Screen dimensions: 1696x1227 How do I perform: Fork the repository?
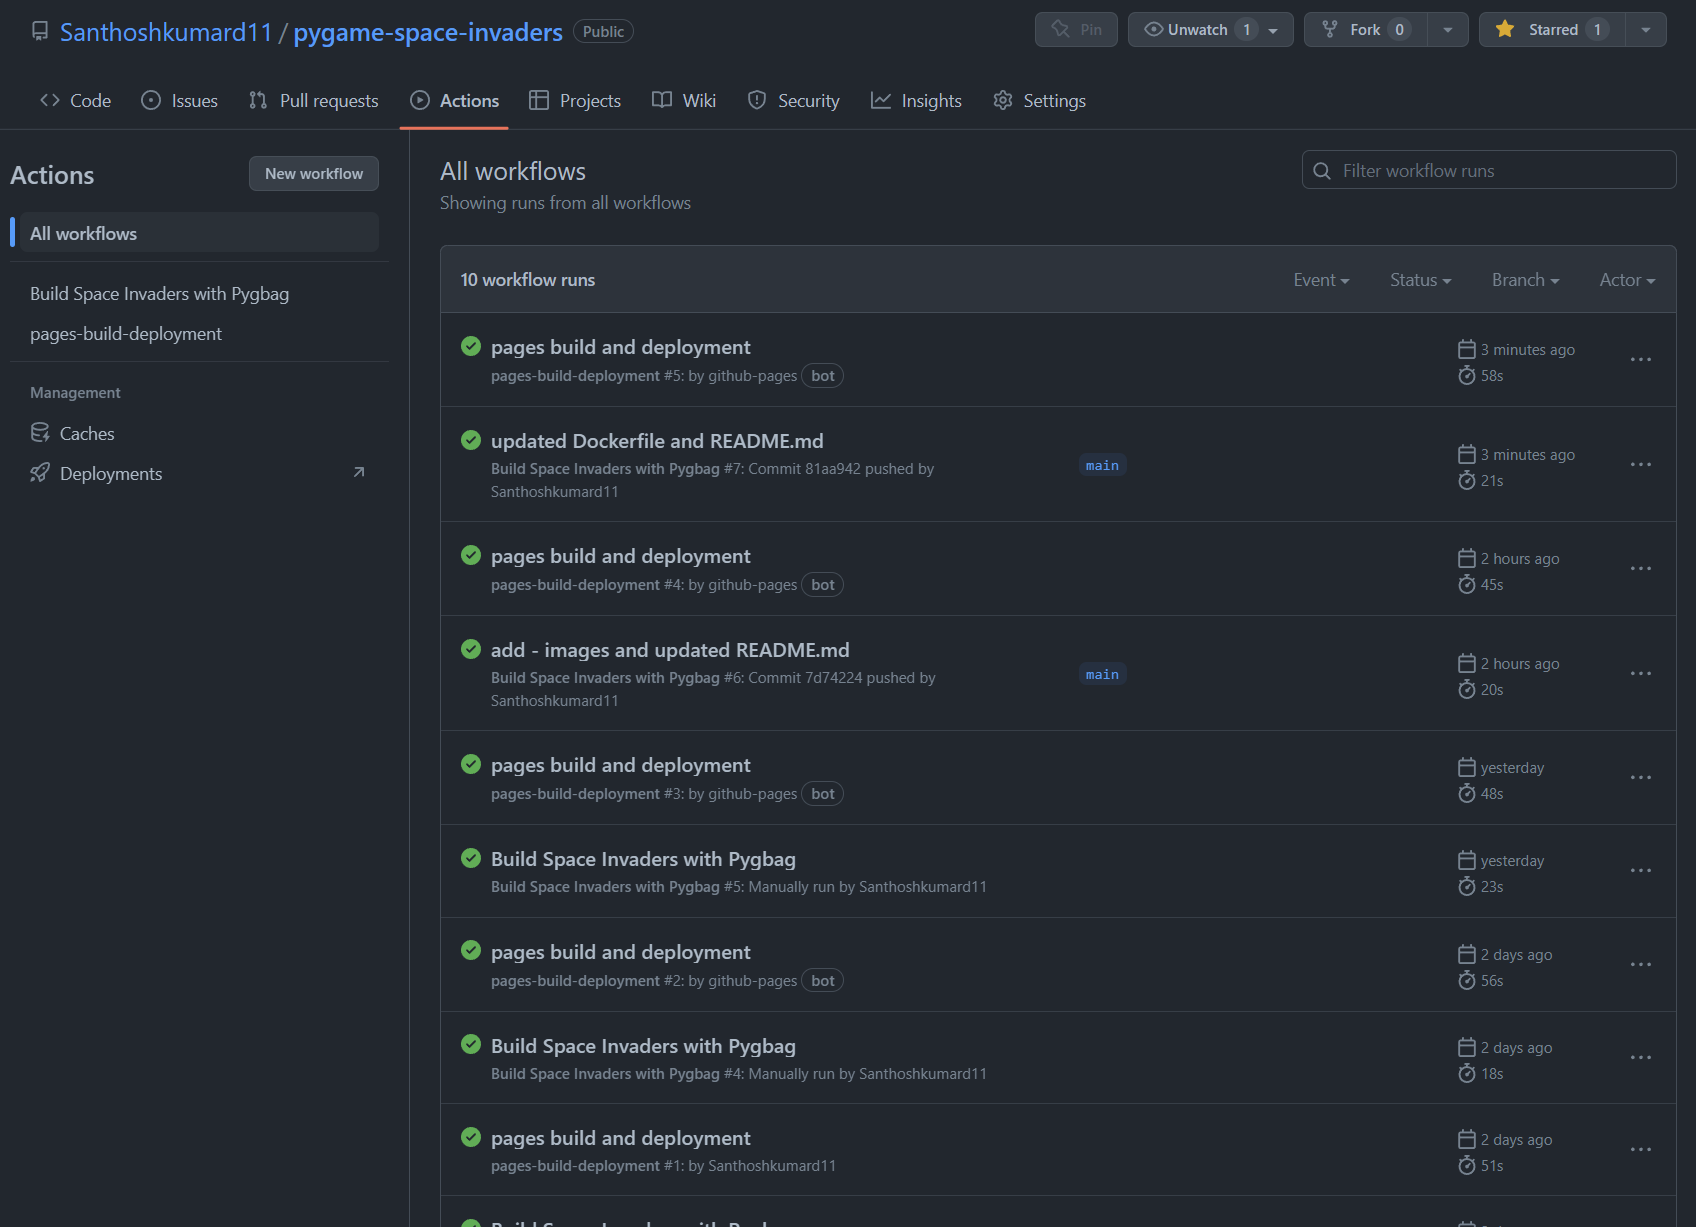(x=1365, y=30)
